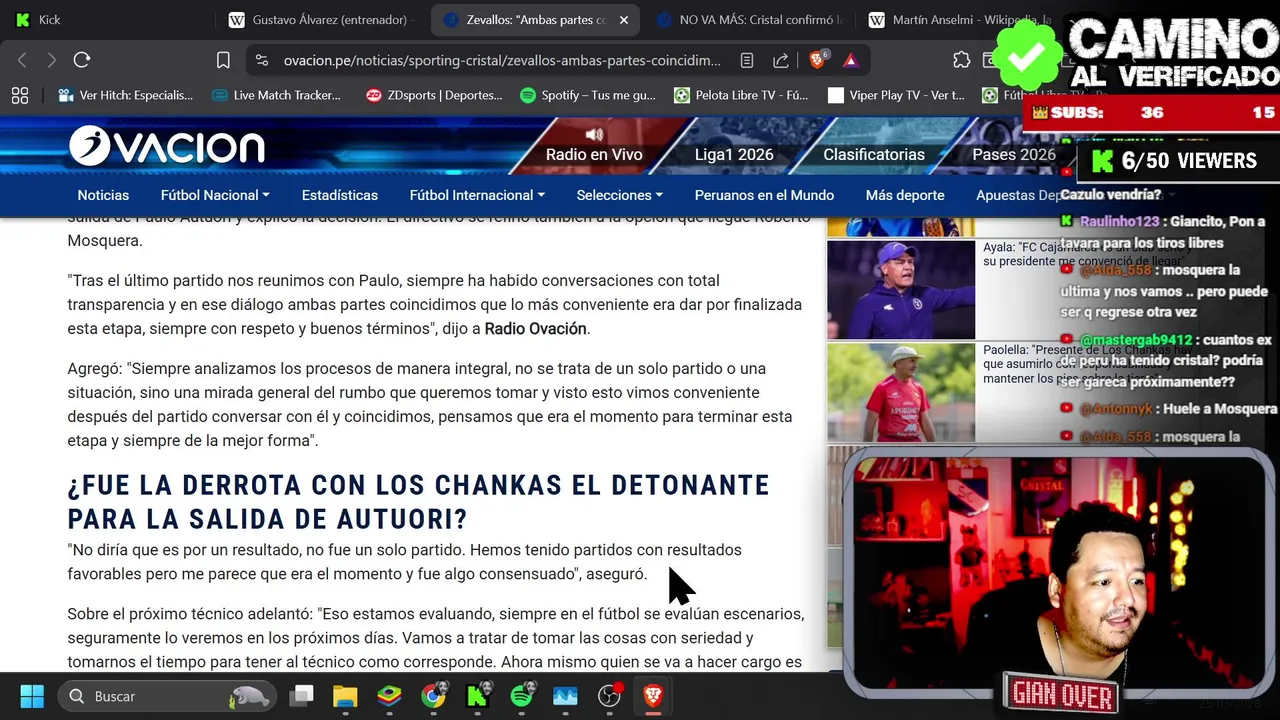This screenshot has width=1280, height=720.
Task: Open the Live Match Tracker bookmark
Action: [x=277, y=95]
